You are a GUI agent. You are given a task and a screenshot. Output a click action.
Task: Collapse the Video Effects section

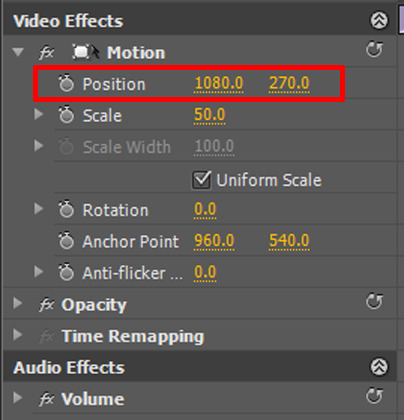[379, 20]
